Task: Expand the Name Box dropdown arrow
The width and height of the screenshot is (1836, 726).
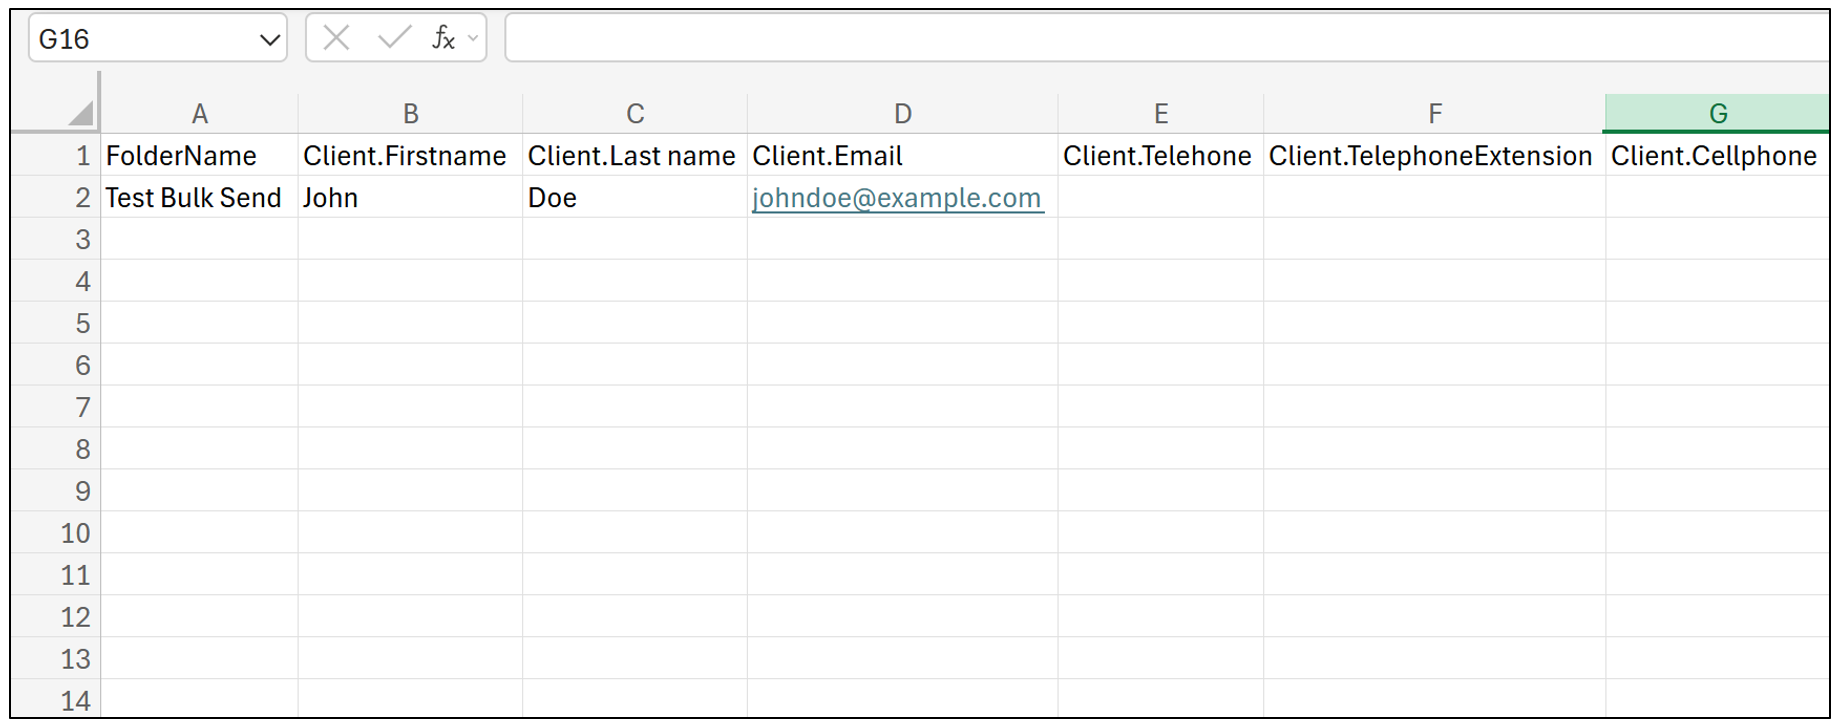Action: point(269,40)
